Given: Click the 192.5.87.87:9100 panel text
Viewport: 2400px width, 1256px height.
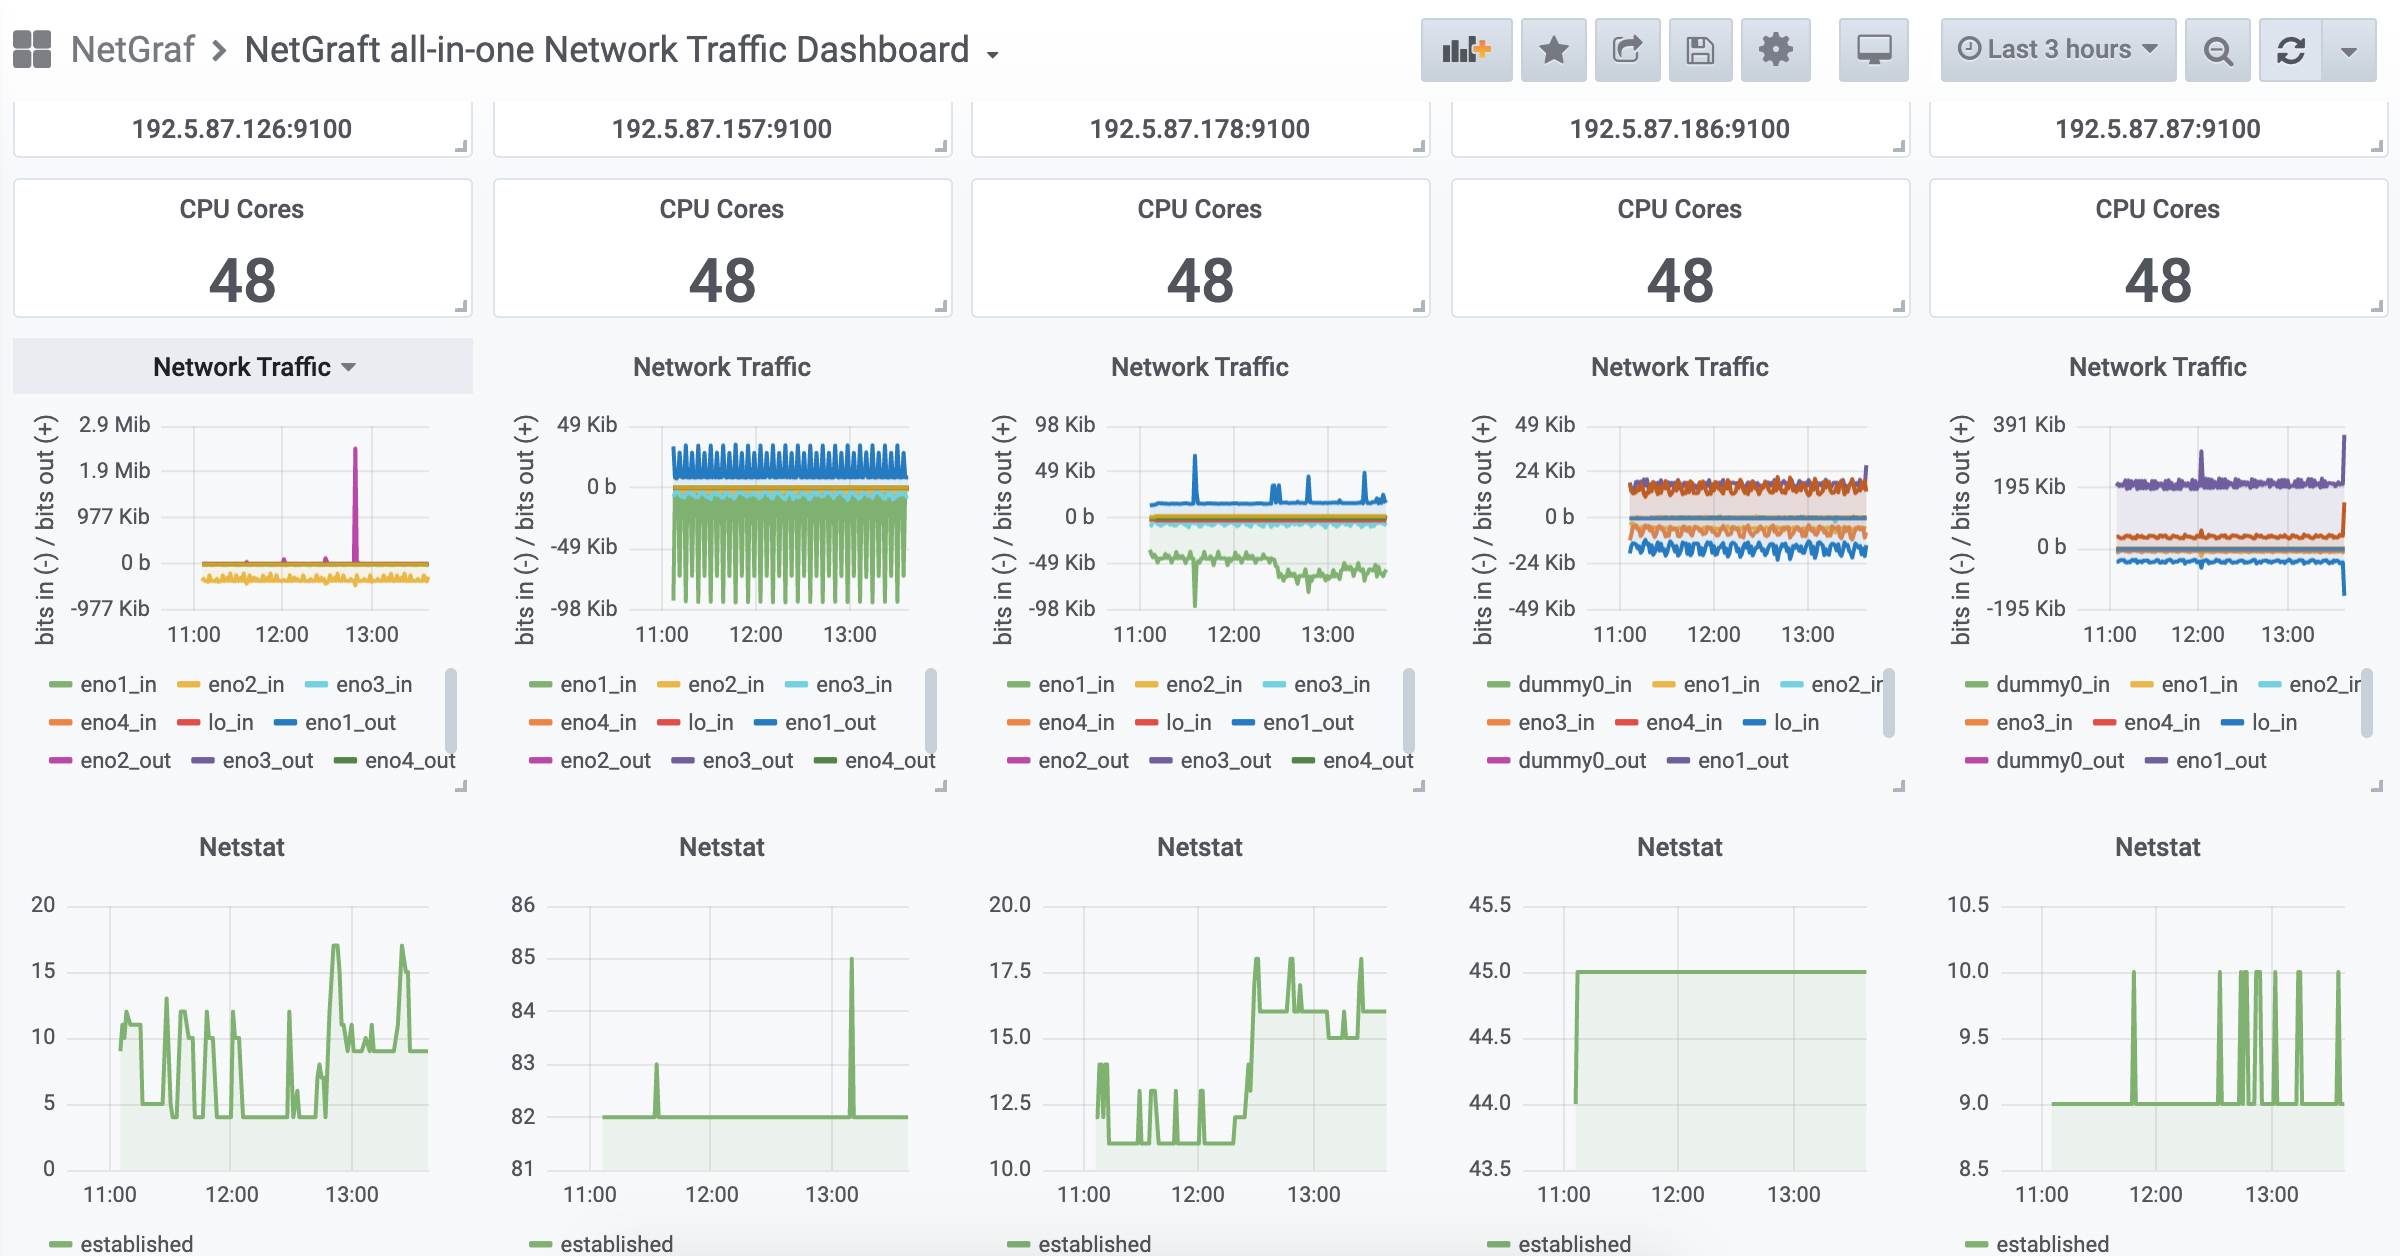Looking at the screenshot, I should pos(2158,129).
